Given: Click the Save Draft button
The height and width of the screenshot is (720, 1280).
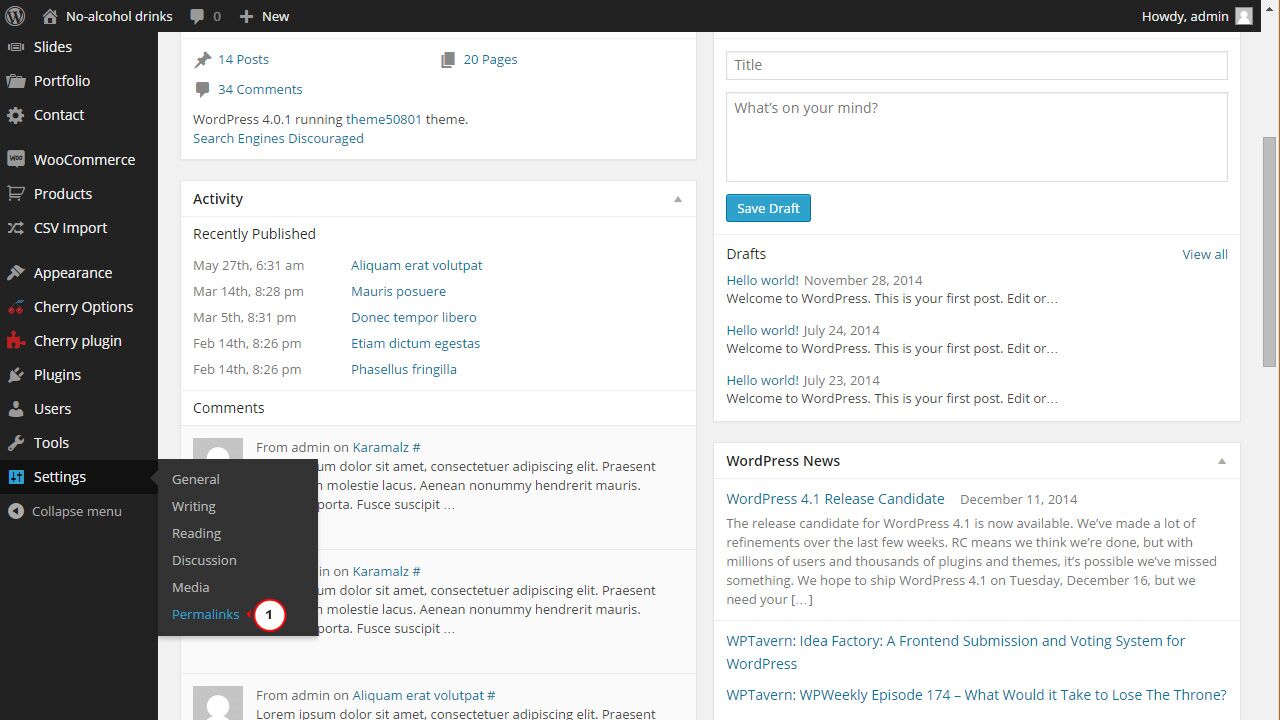Looking at the screenshot, I should (768, 208).
